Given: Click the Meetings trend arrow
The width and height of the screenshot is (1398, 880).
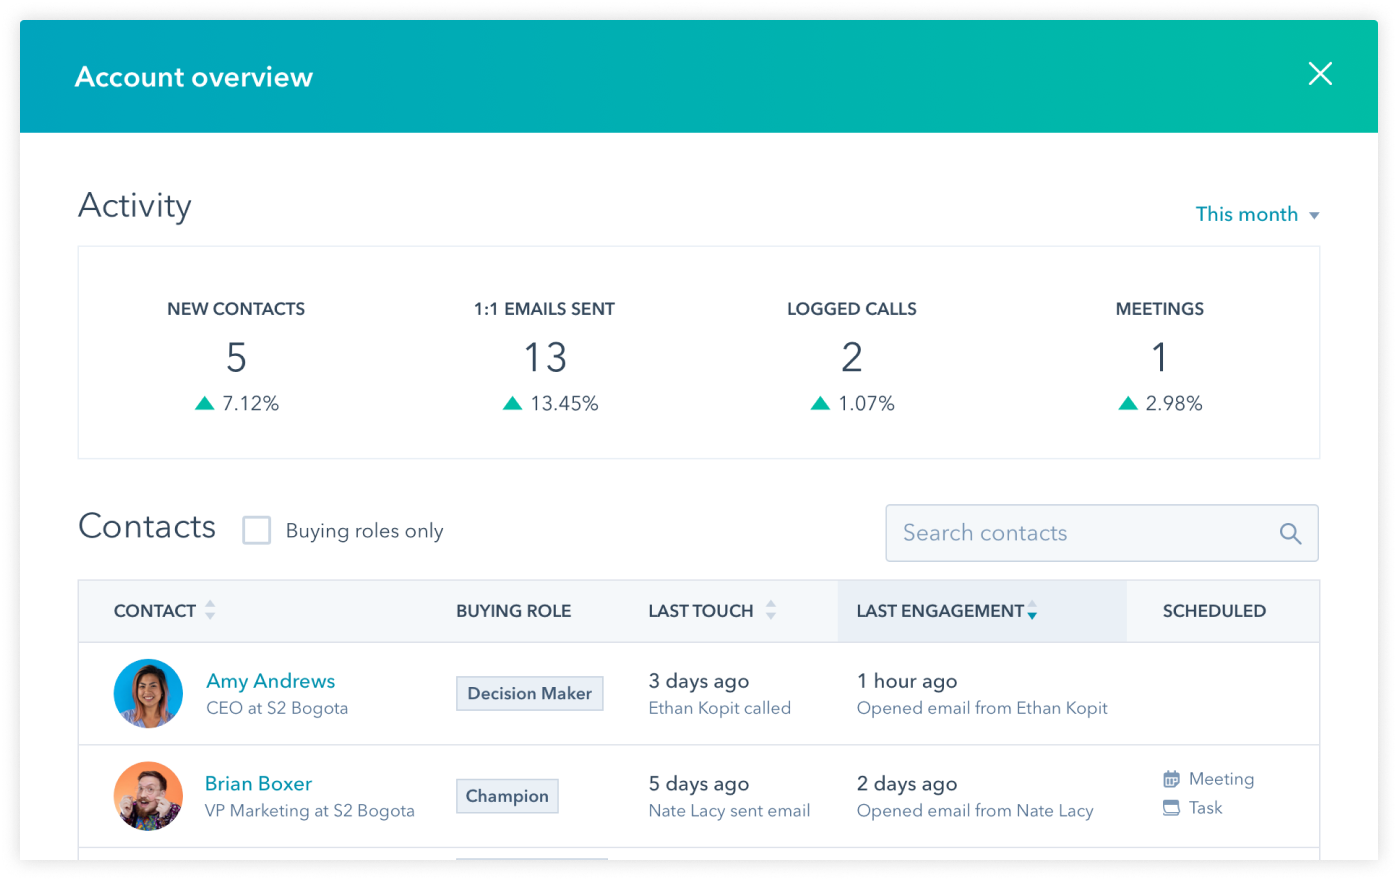Looking at the screenshot, I should tap(1128, 403).
